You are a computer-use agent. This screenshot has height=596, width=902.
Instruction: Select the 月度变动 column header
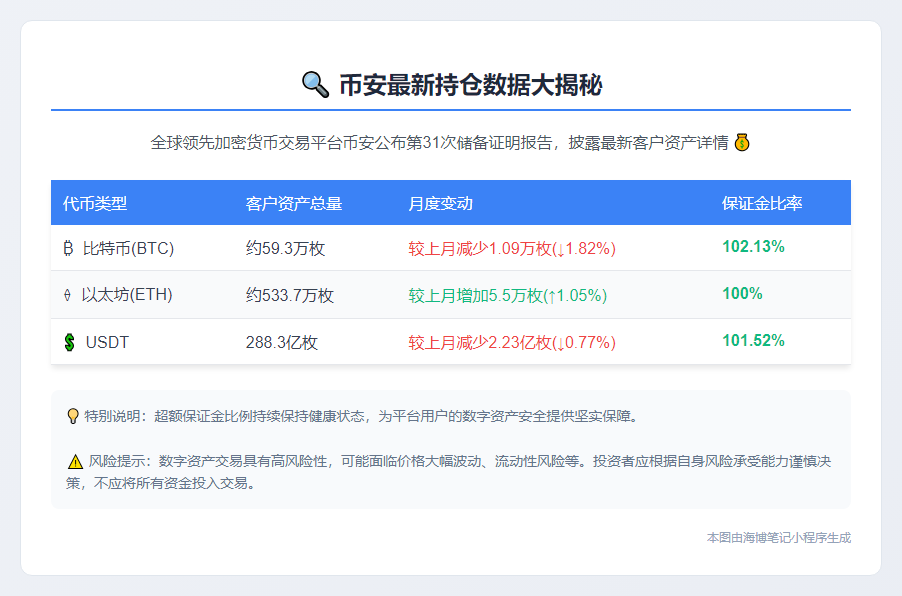(x=440, y=203)
